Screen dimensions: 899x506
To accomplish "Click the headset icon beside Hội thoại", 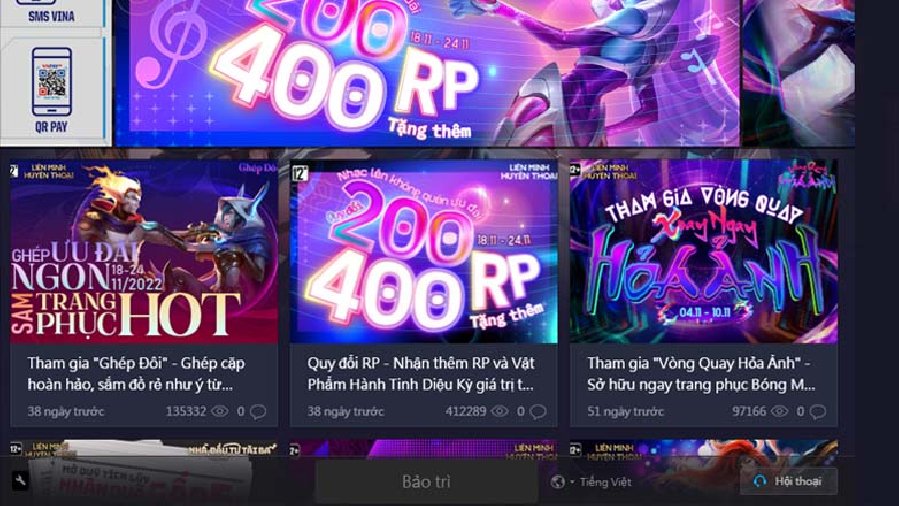I will tap(760, 481).
